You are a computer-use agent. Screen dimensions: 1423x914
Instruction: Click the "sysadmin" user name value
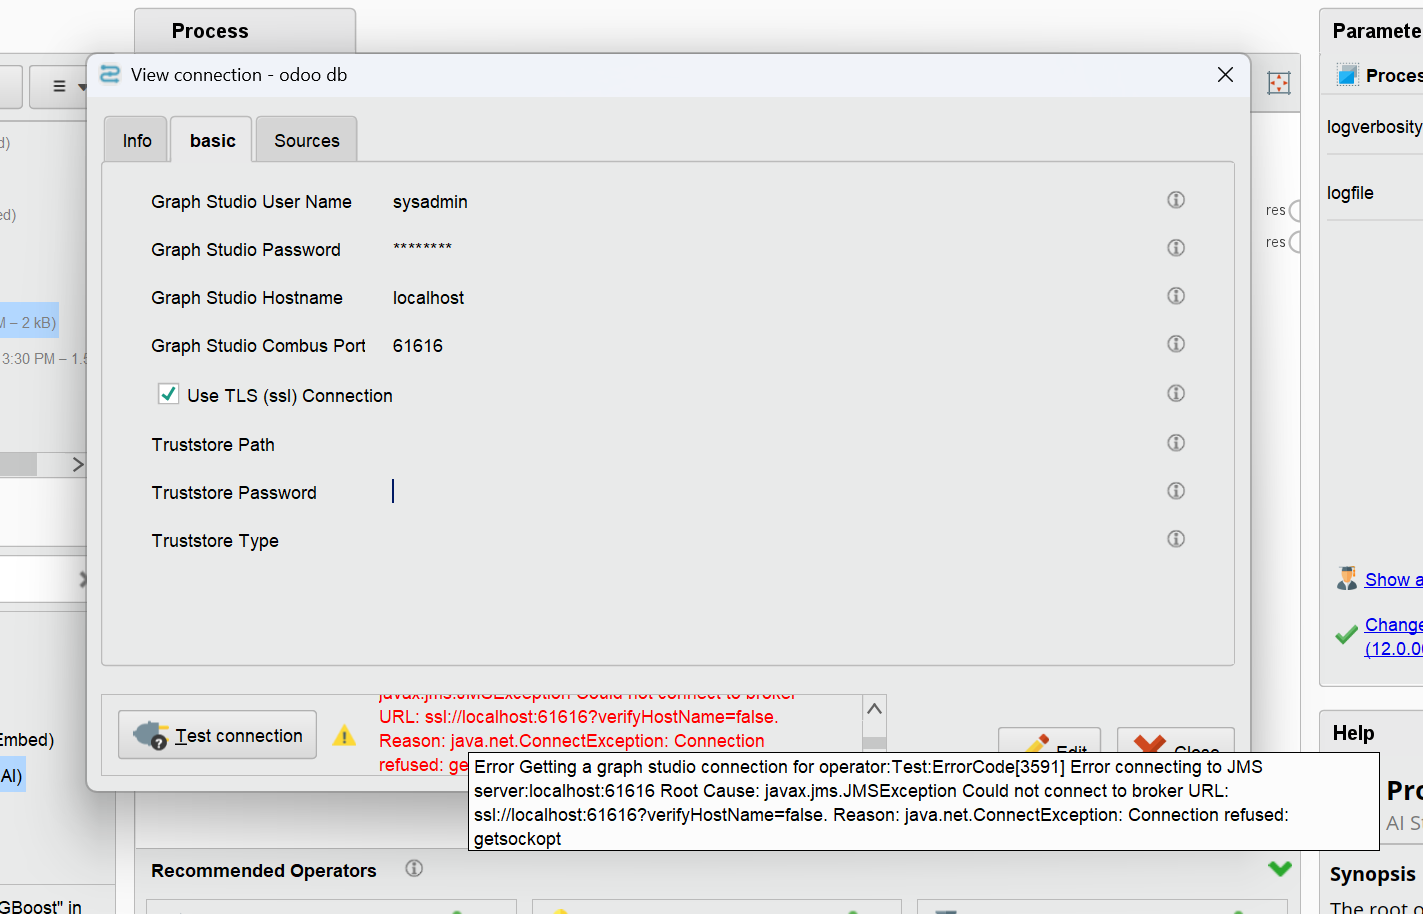(430, 202)
